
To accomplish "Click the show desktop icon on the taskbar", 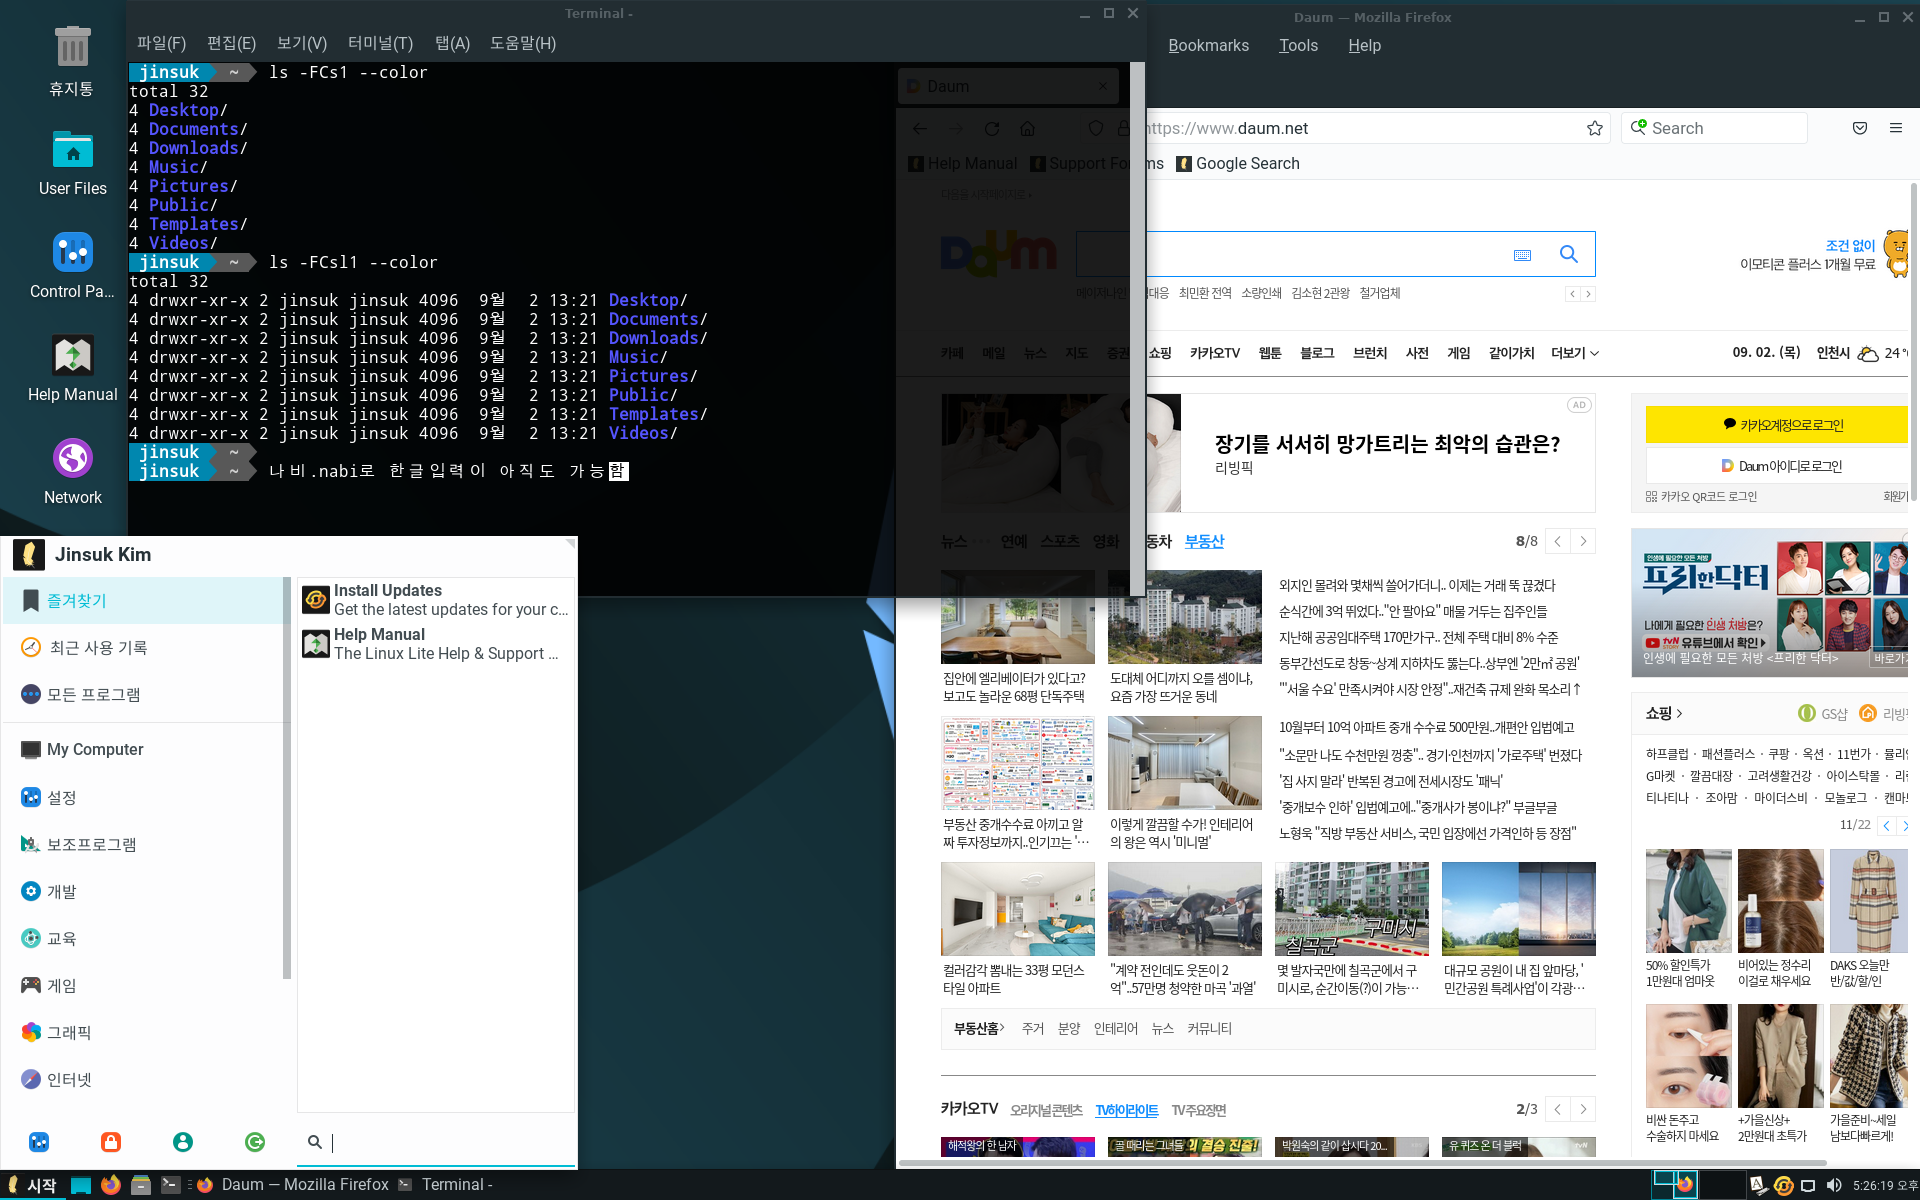I will tap(81, 1185).
